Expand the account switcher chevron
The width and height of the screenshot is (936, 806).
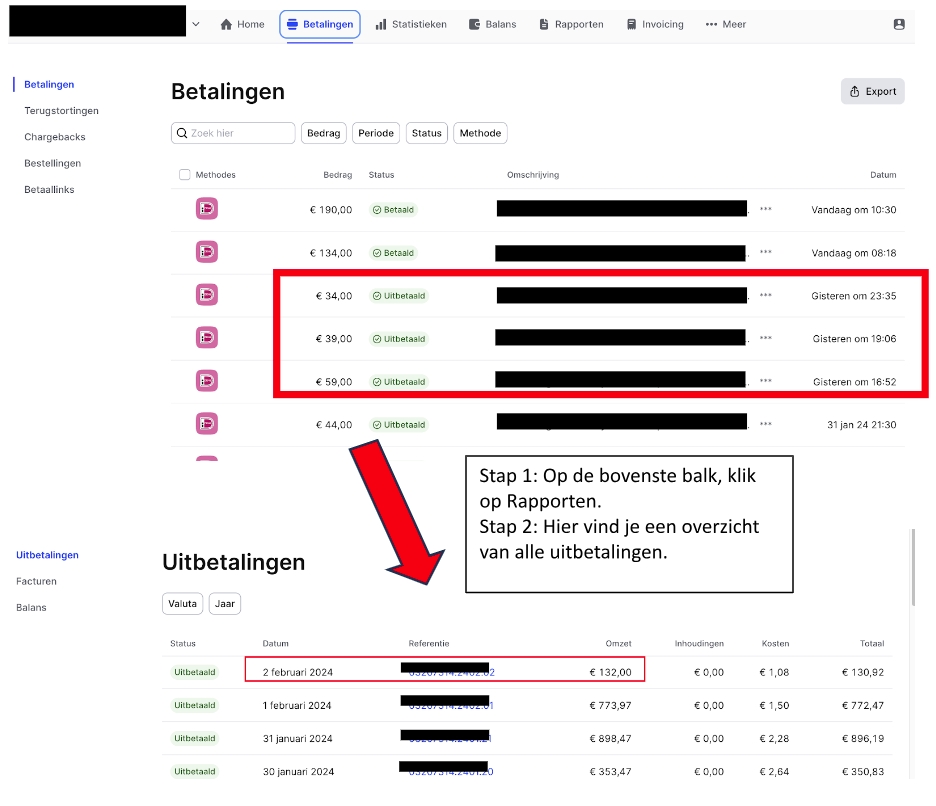click(x=195, y=24)
